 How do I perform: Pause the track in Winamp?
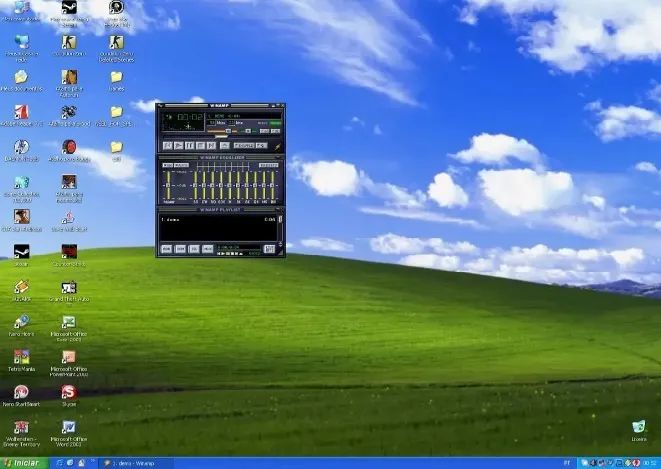190,145
